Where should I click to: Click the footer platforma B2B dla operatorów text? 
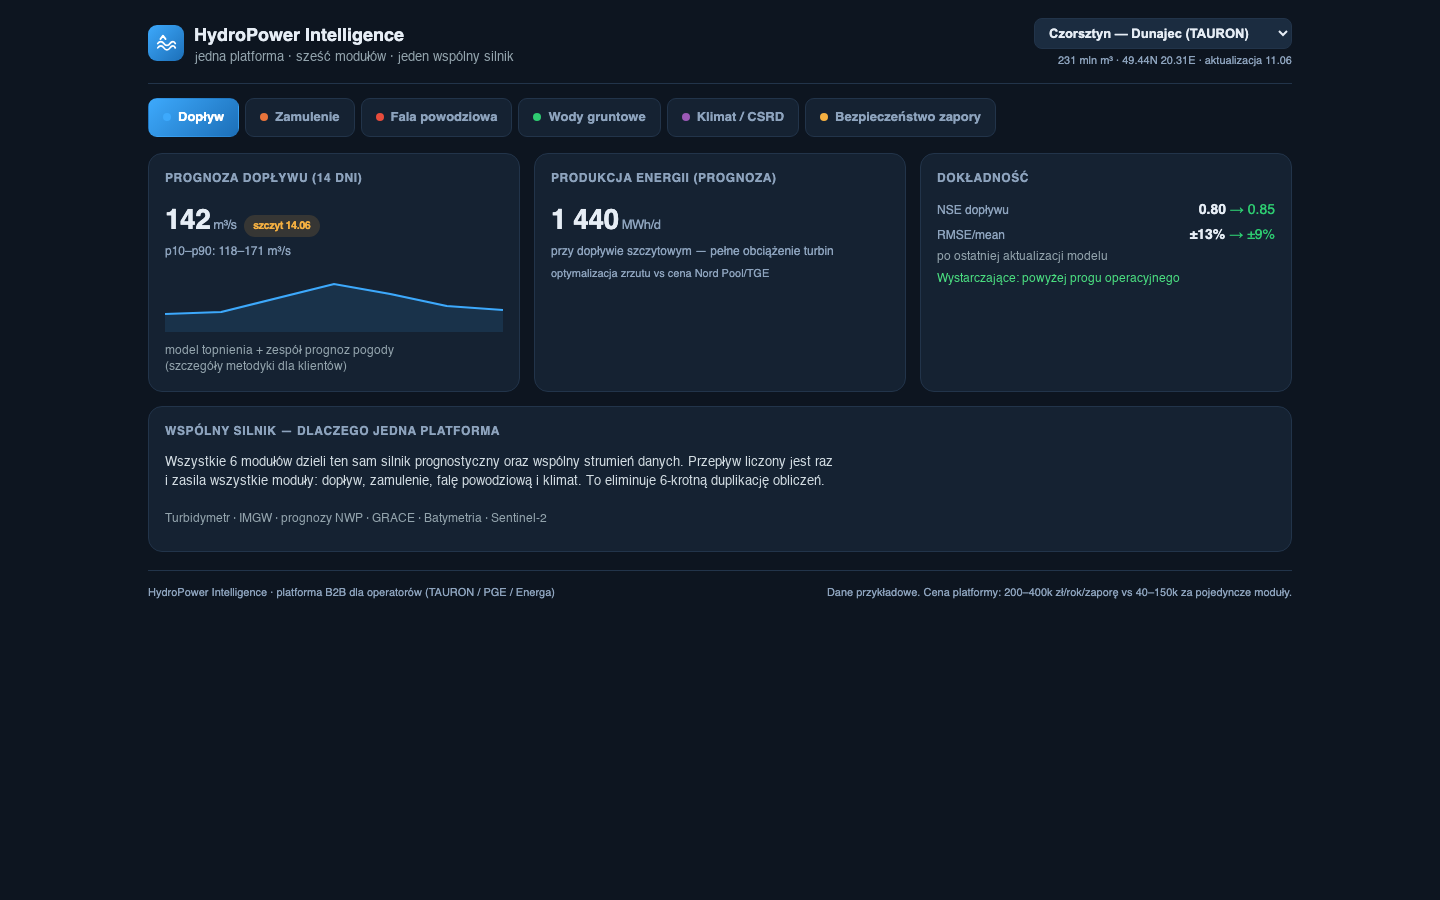point(351,593)
